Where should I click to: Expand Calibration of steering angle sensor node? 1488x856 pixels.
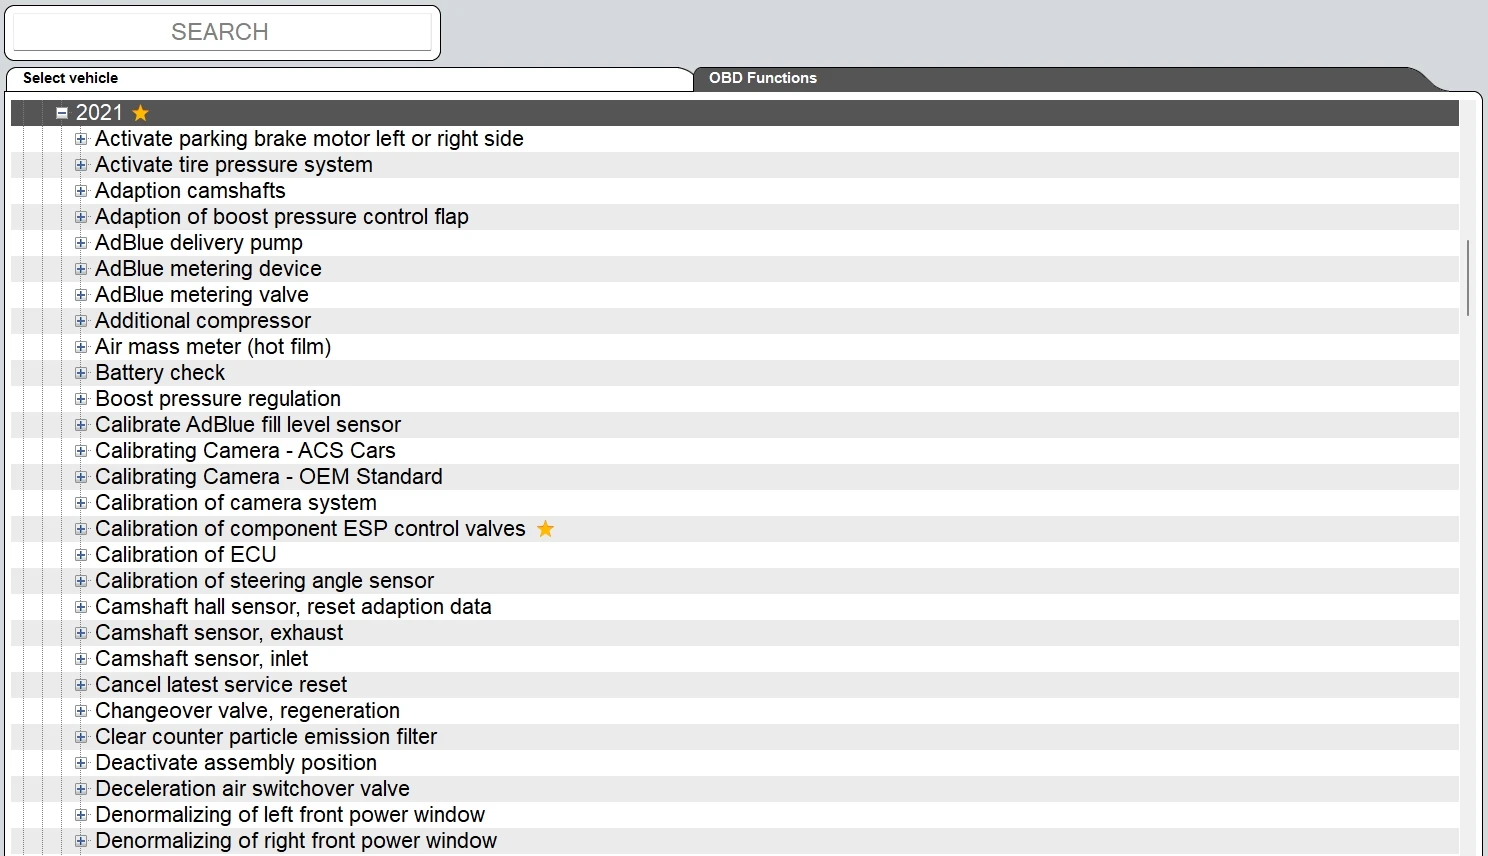[81, 581]
